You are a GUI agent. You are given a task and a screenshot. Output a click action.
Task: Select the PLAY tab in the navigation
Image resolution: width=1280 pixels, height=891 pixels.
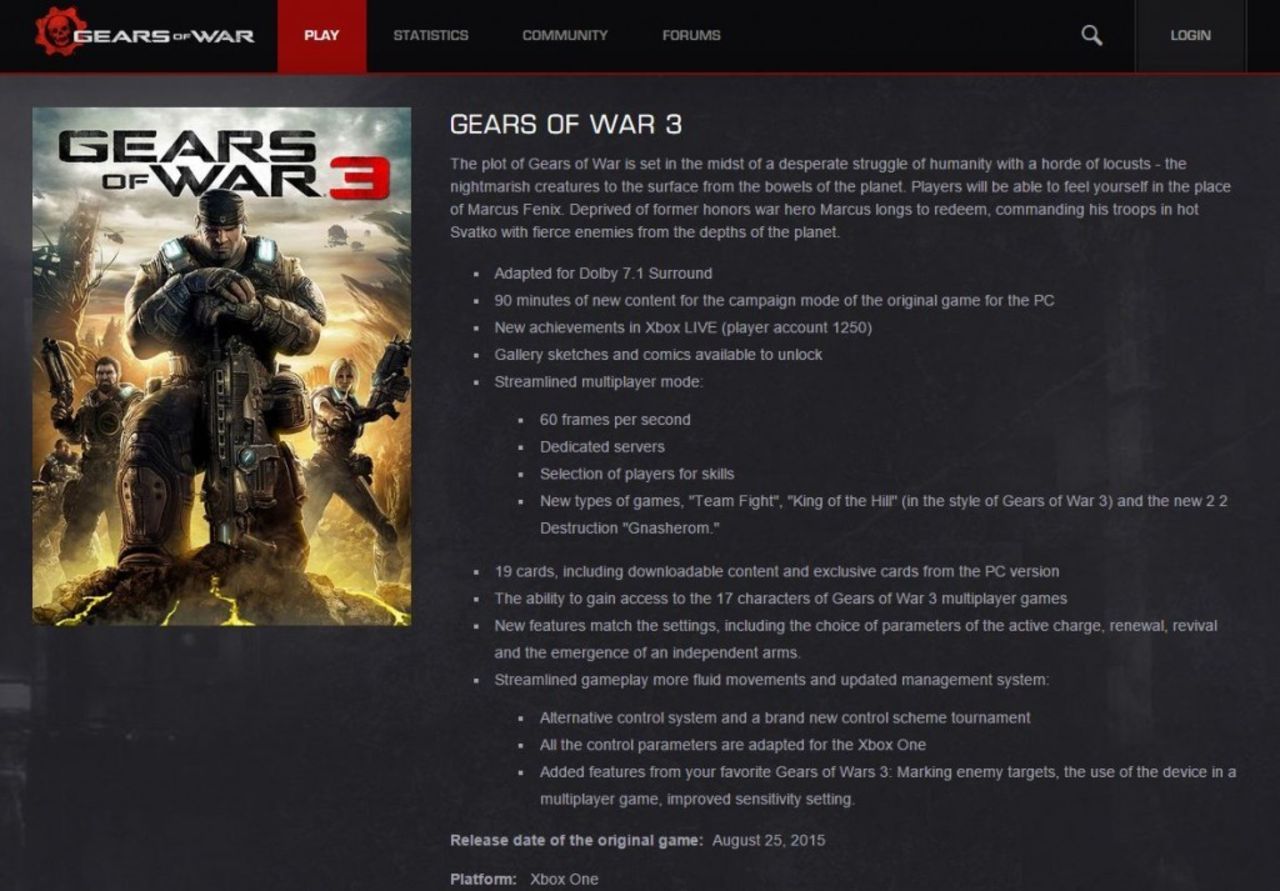tap(320, 34)
